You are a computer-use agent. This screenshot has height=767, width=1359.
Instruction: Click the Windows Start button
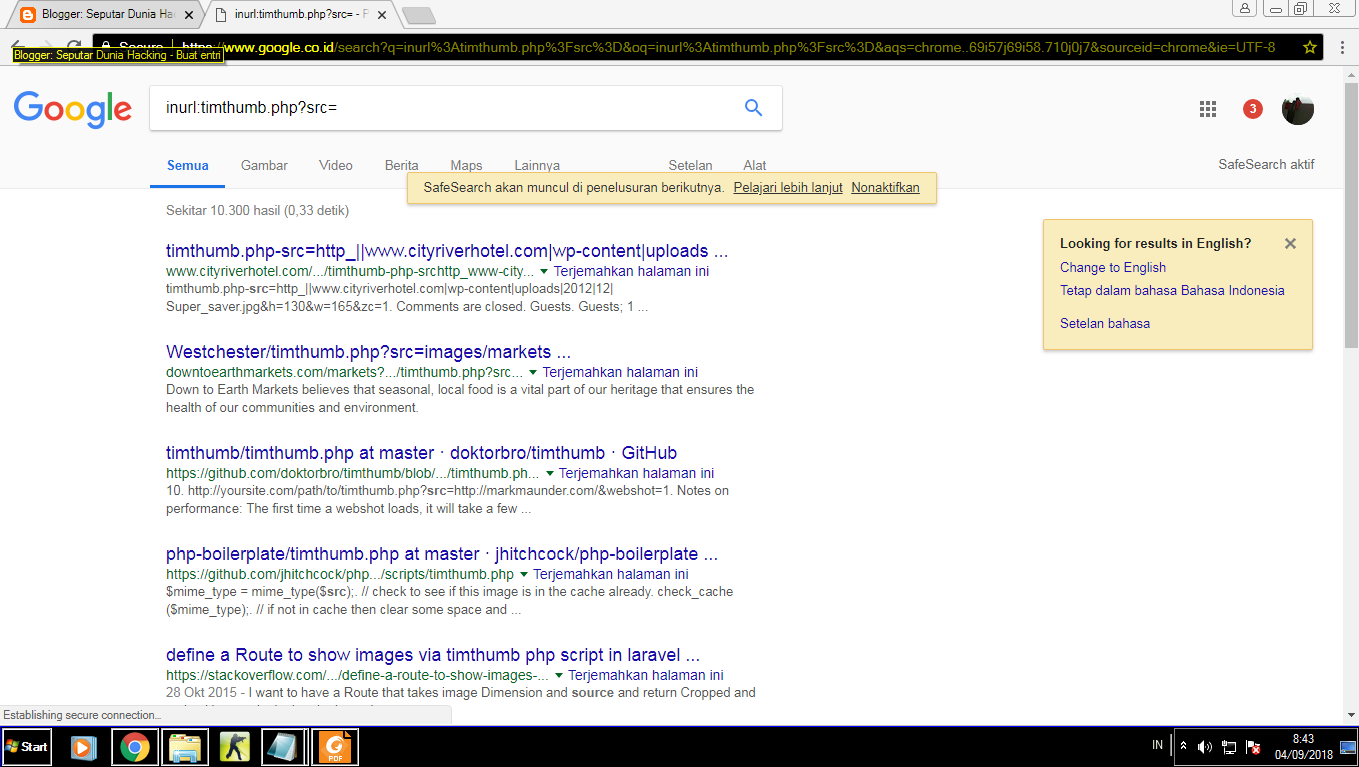click(27, 747)
